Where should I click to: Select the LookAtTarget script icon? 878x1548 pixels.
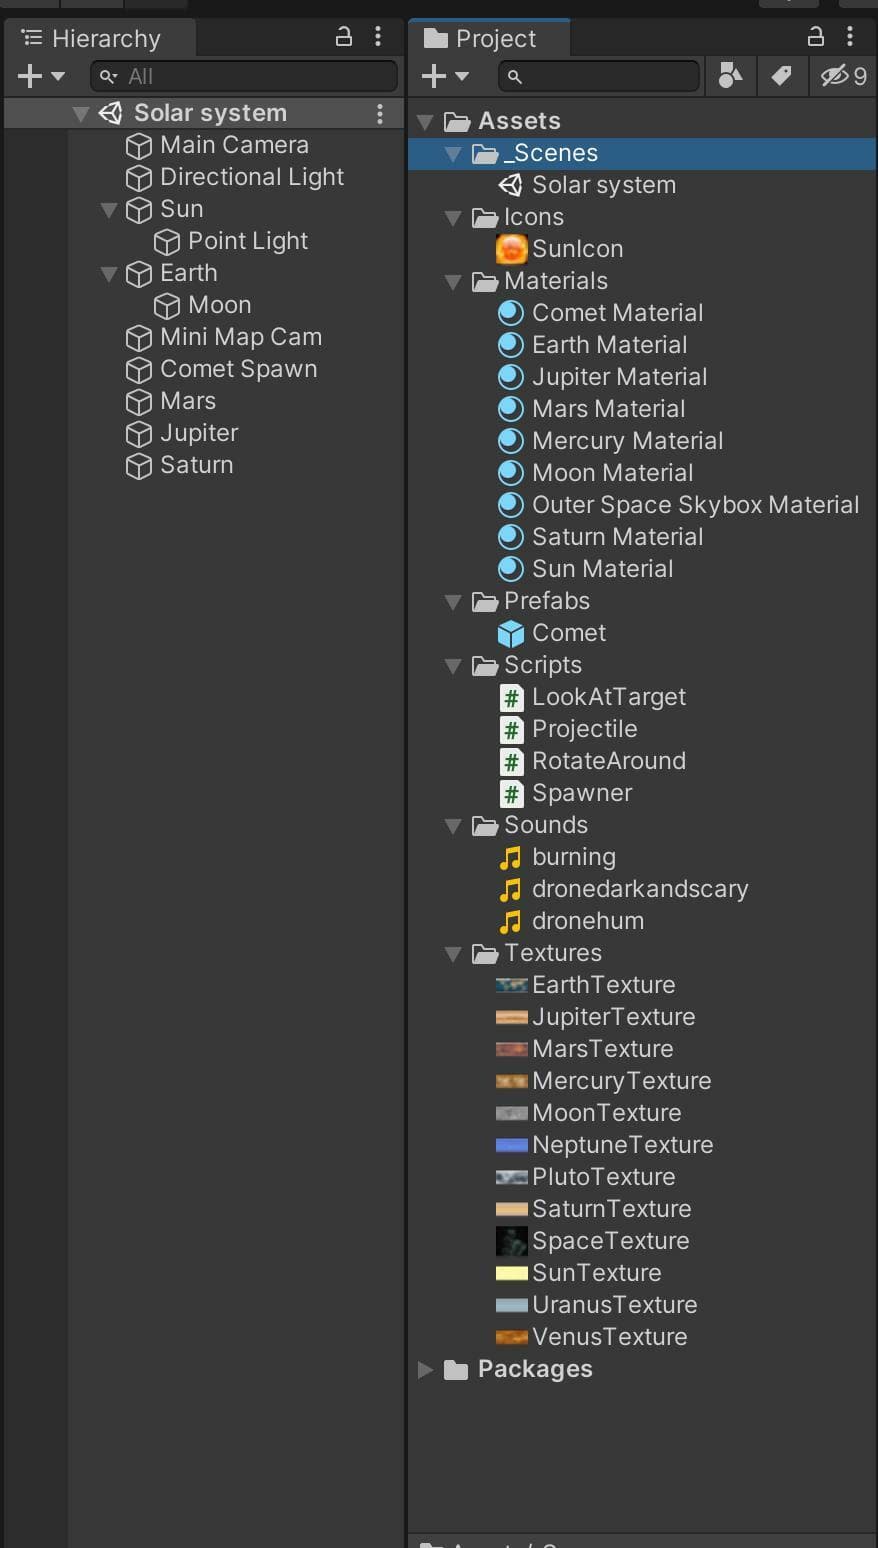coord(511,697)
